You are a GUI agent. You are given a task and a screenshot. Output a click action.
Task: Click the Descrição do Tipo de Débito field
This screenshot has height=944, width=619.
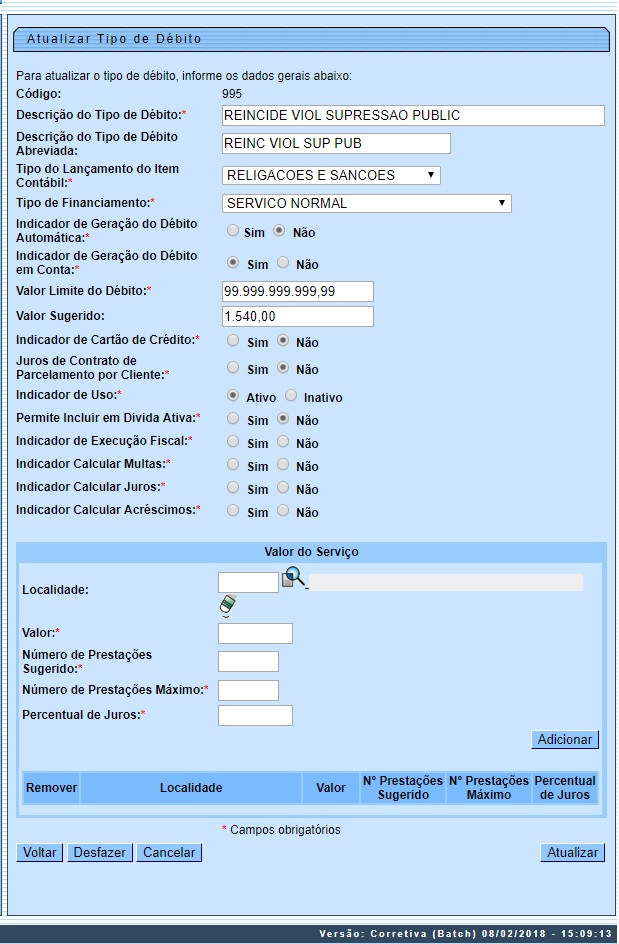coord(412,115)
